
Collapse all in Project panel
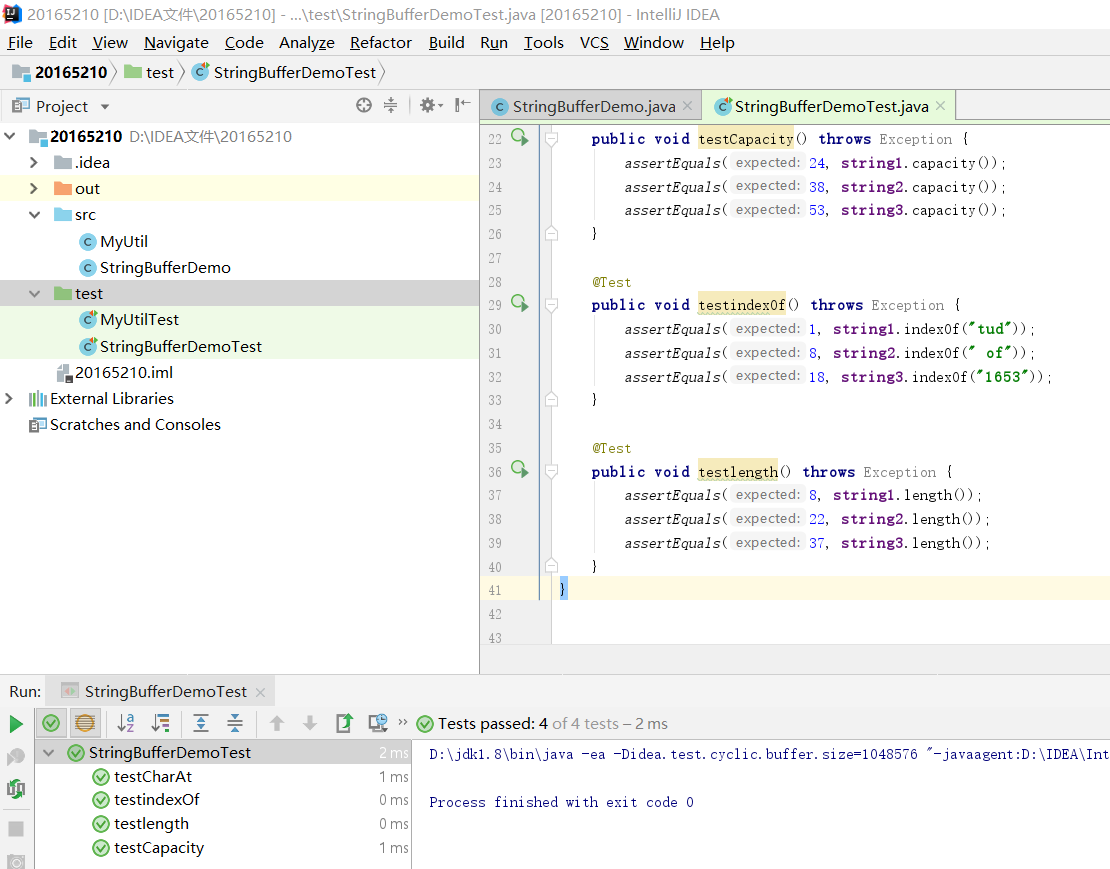pos(390,105)
